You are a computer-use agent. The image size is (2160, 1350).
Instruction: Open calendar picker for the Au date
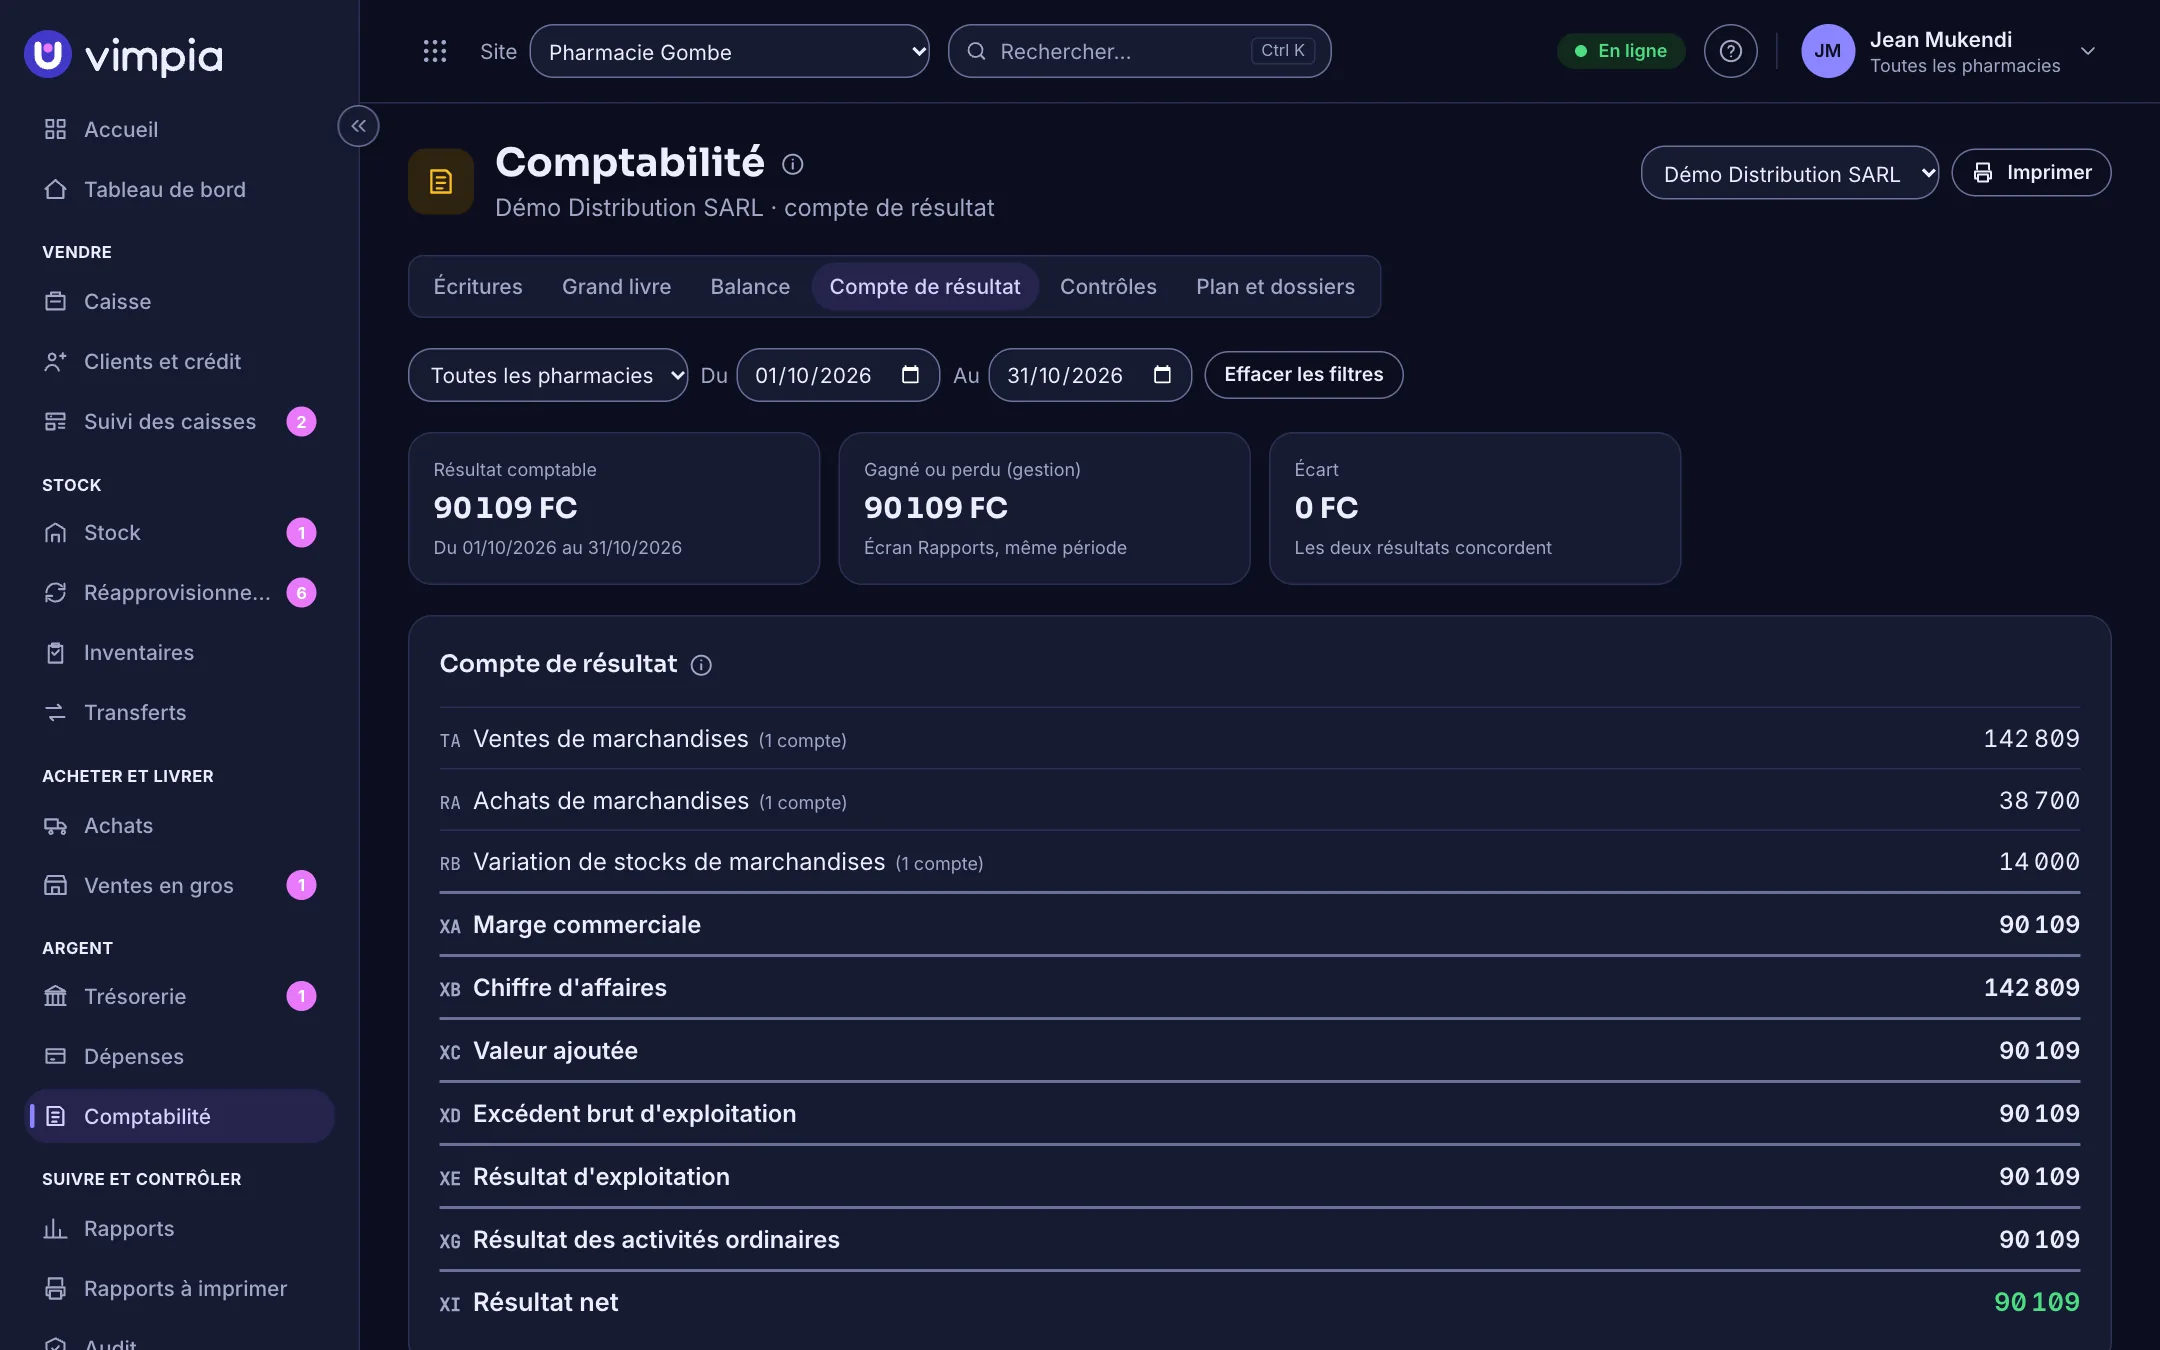pos(1162,374)
